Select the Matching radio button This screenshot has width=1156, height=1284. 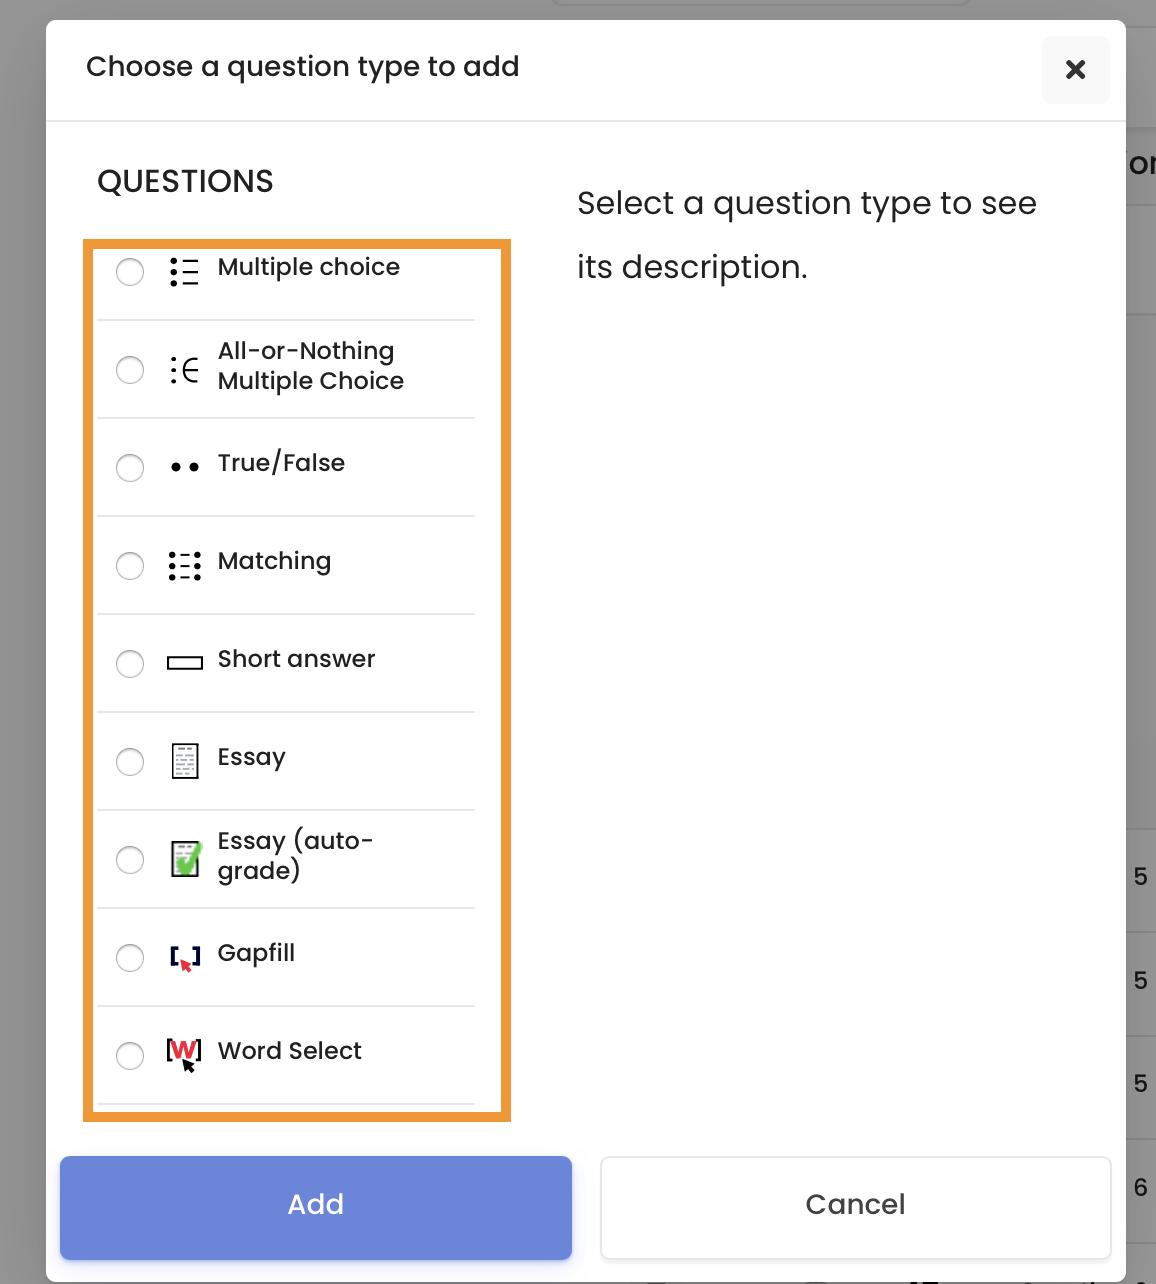130,566
